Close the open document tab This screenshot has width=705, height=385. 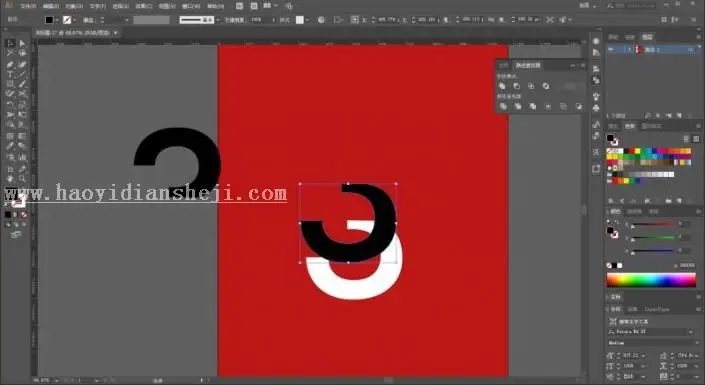click(x=116, y=33)
